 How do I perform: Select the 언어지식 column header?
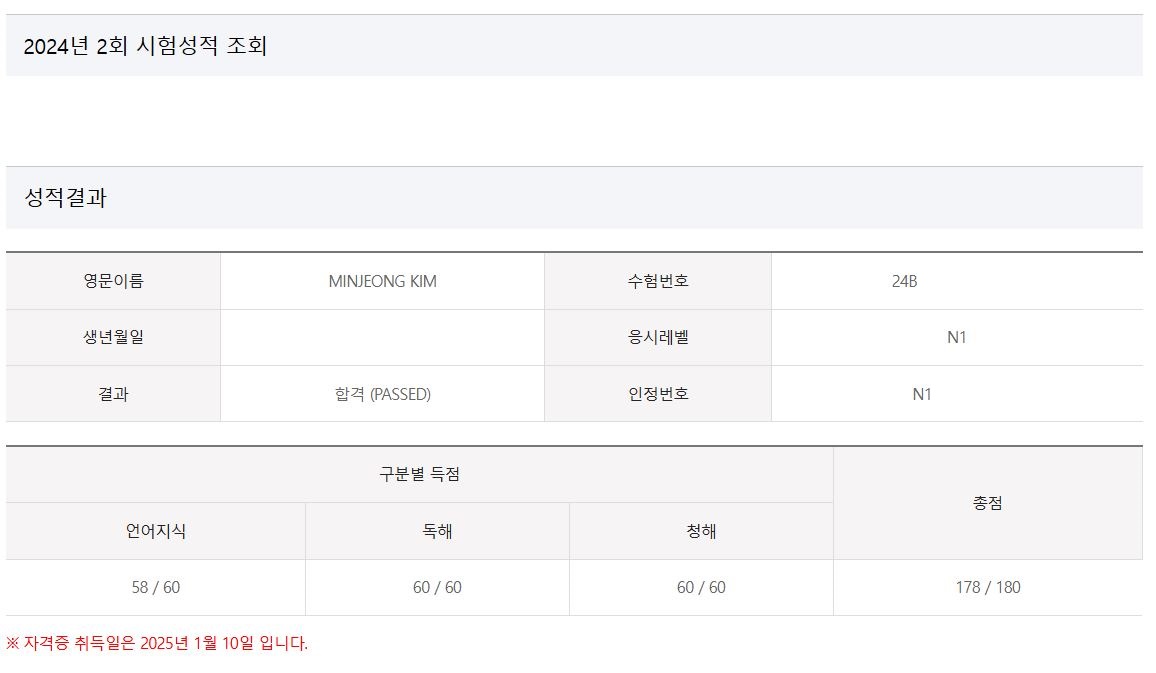click(x=155, y=531)
